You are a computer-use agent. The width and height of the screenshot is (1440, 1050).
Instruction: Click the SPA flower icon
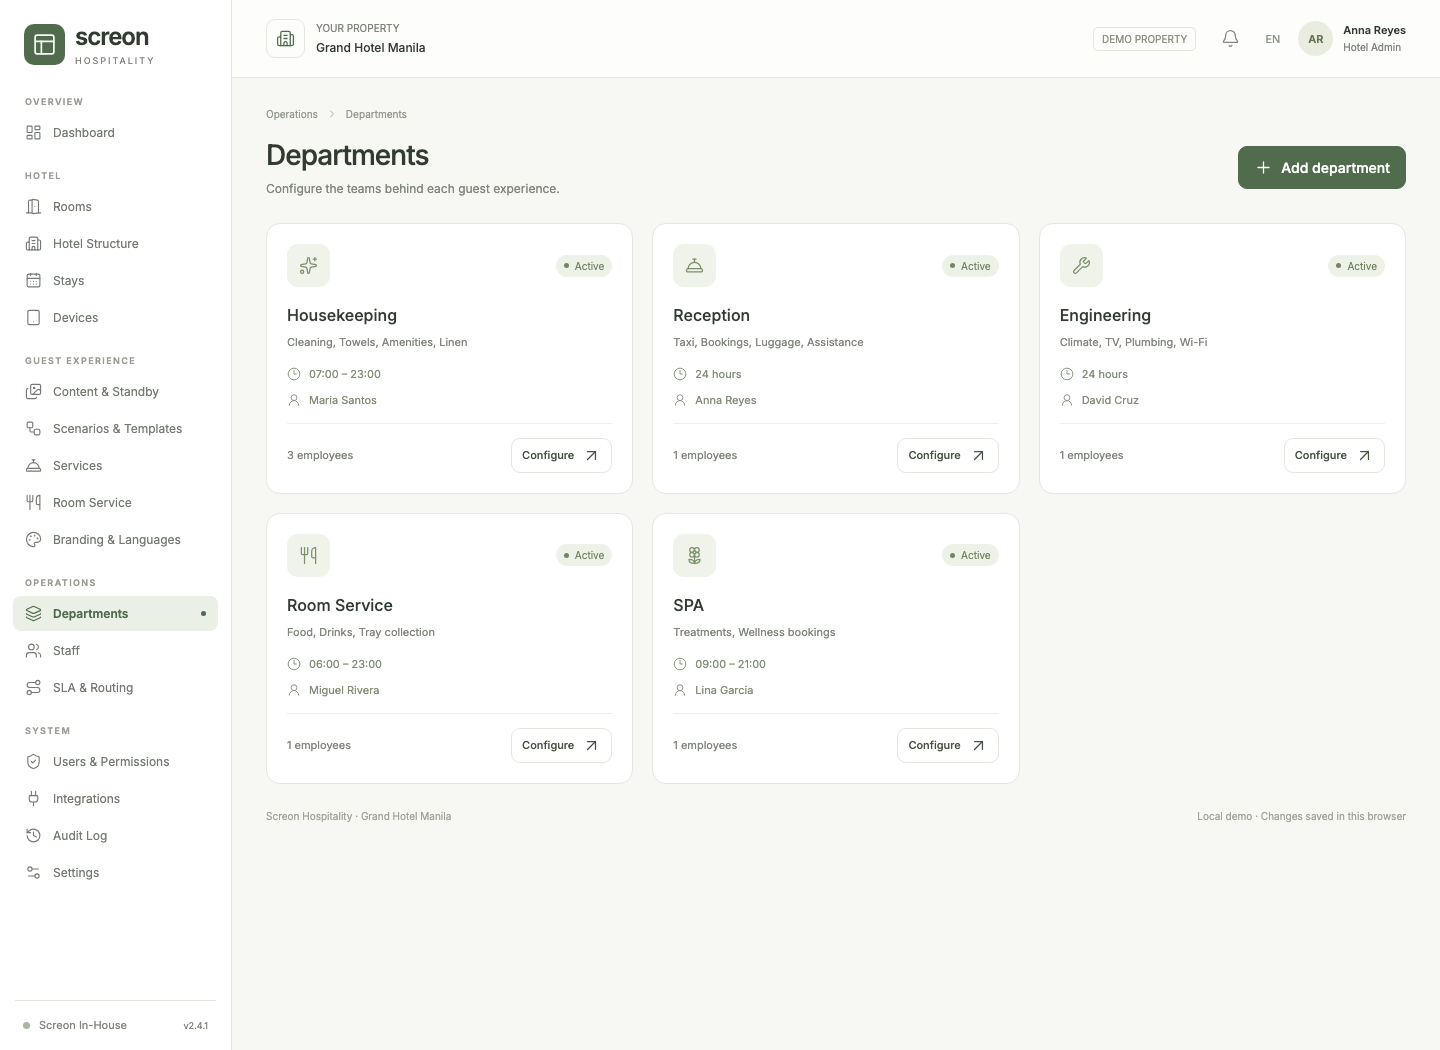[694, 555]
